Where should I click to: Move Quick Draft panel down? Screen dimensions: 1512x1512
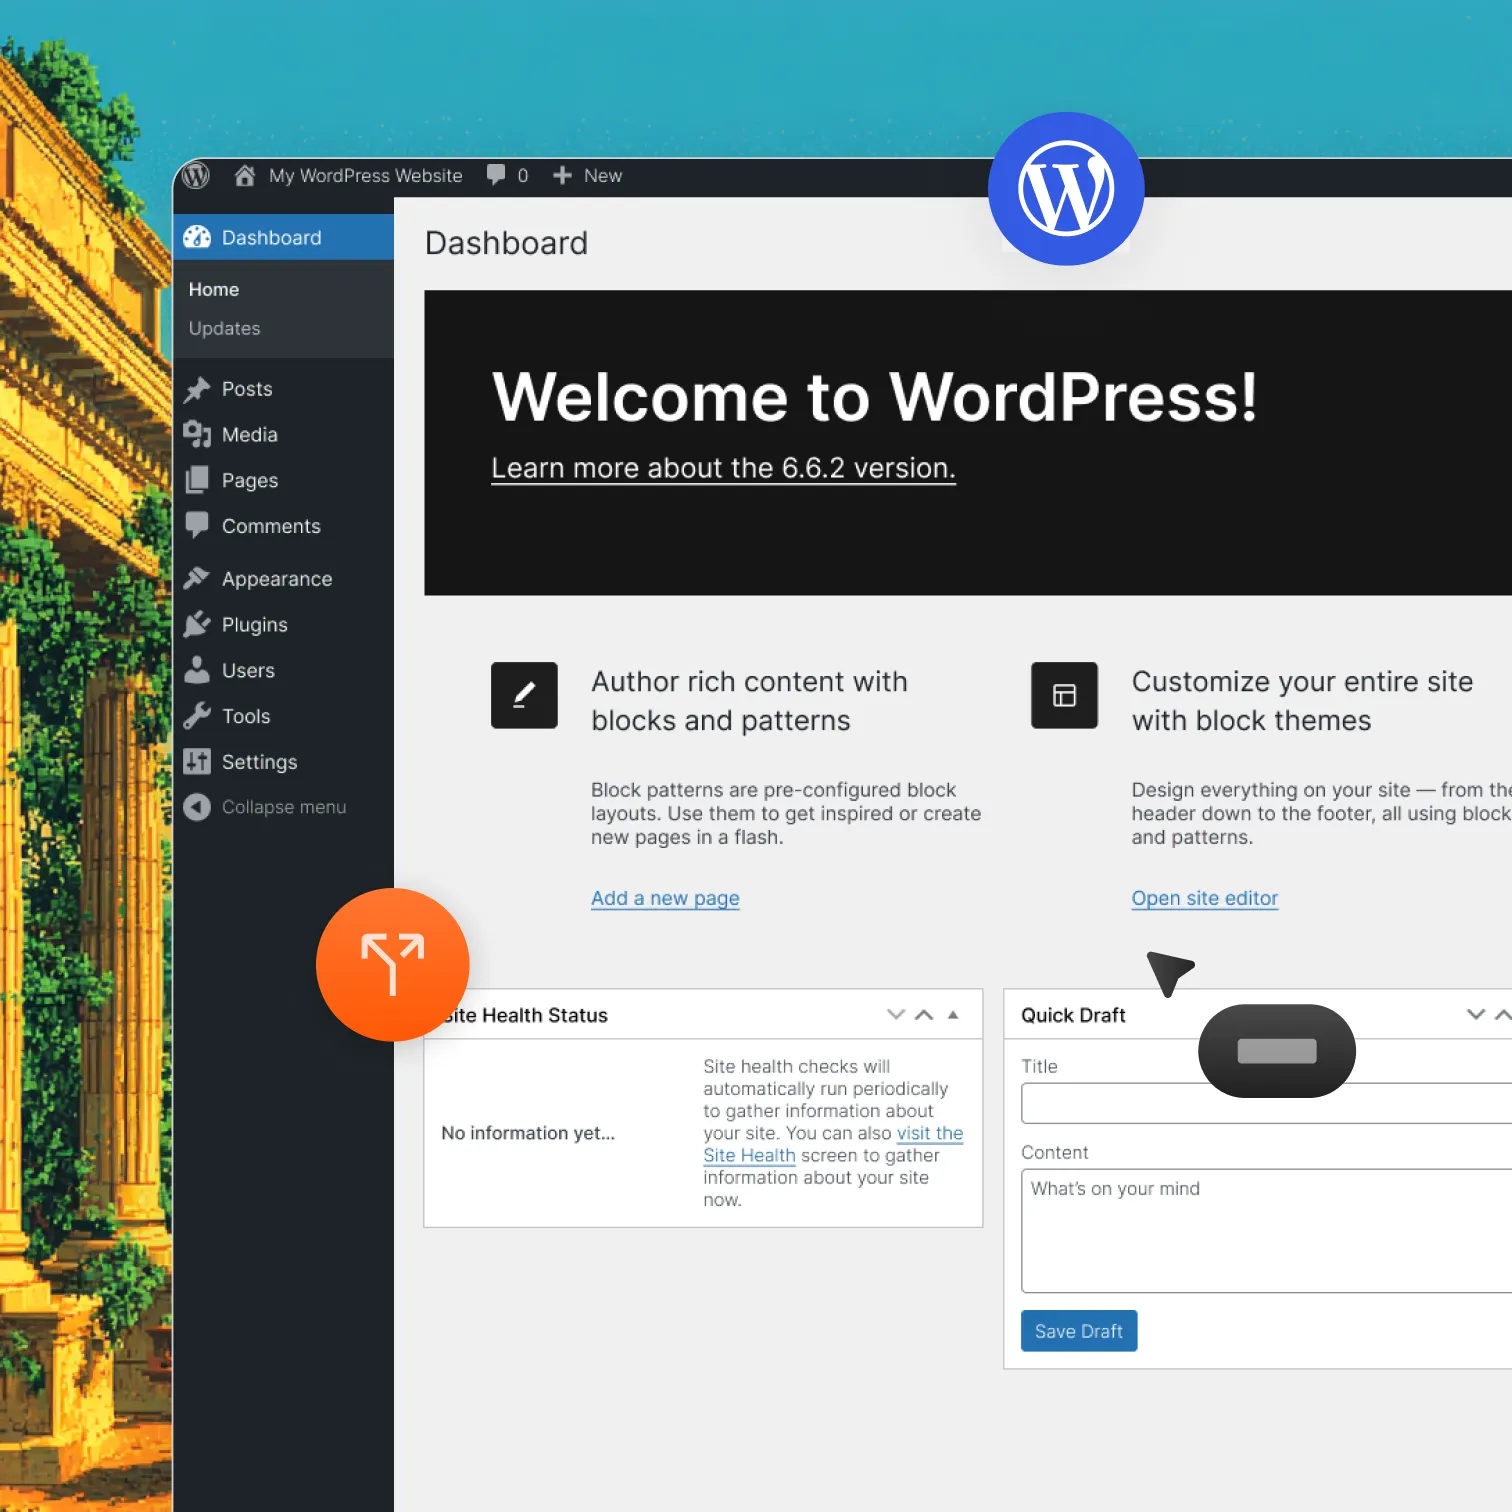1475,1015
